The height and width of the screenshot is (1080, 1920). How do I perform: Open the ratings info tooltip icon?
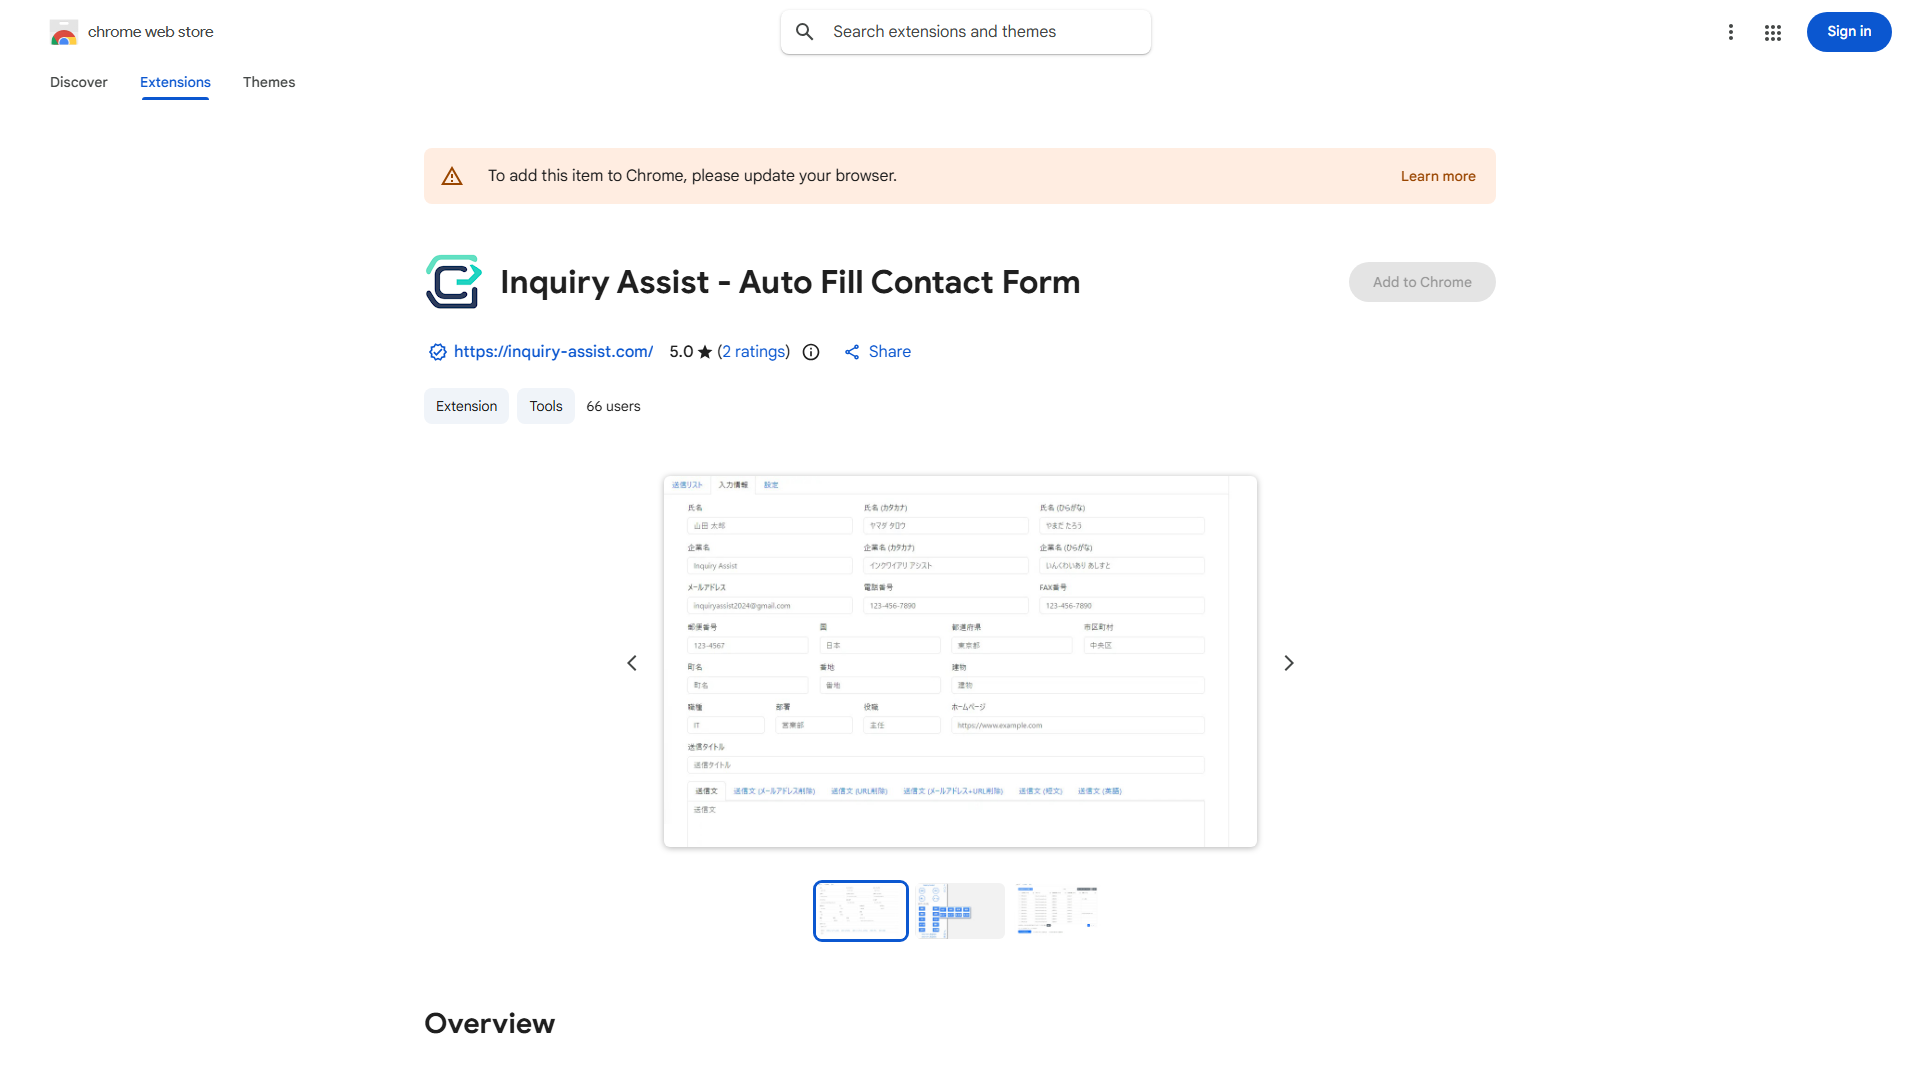(x=810, y=351)
